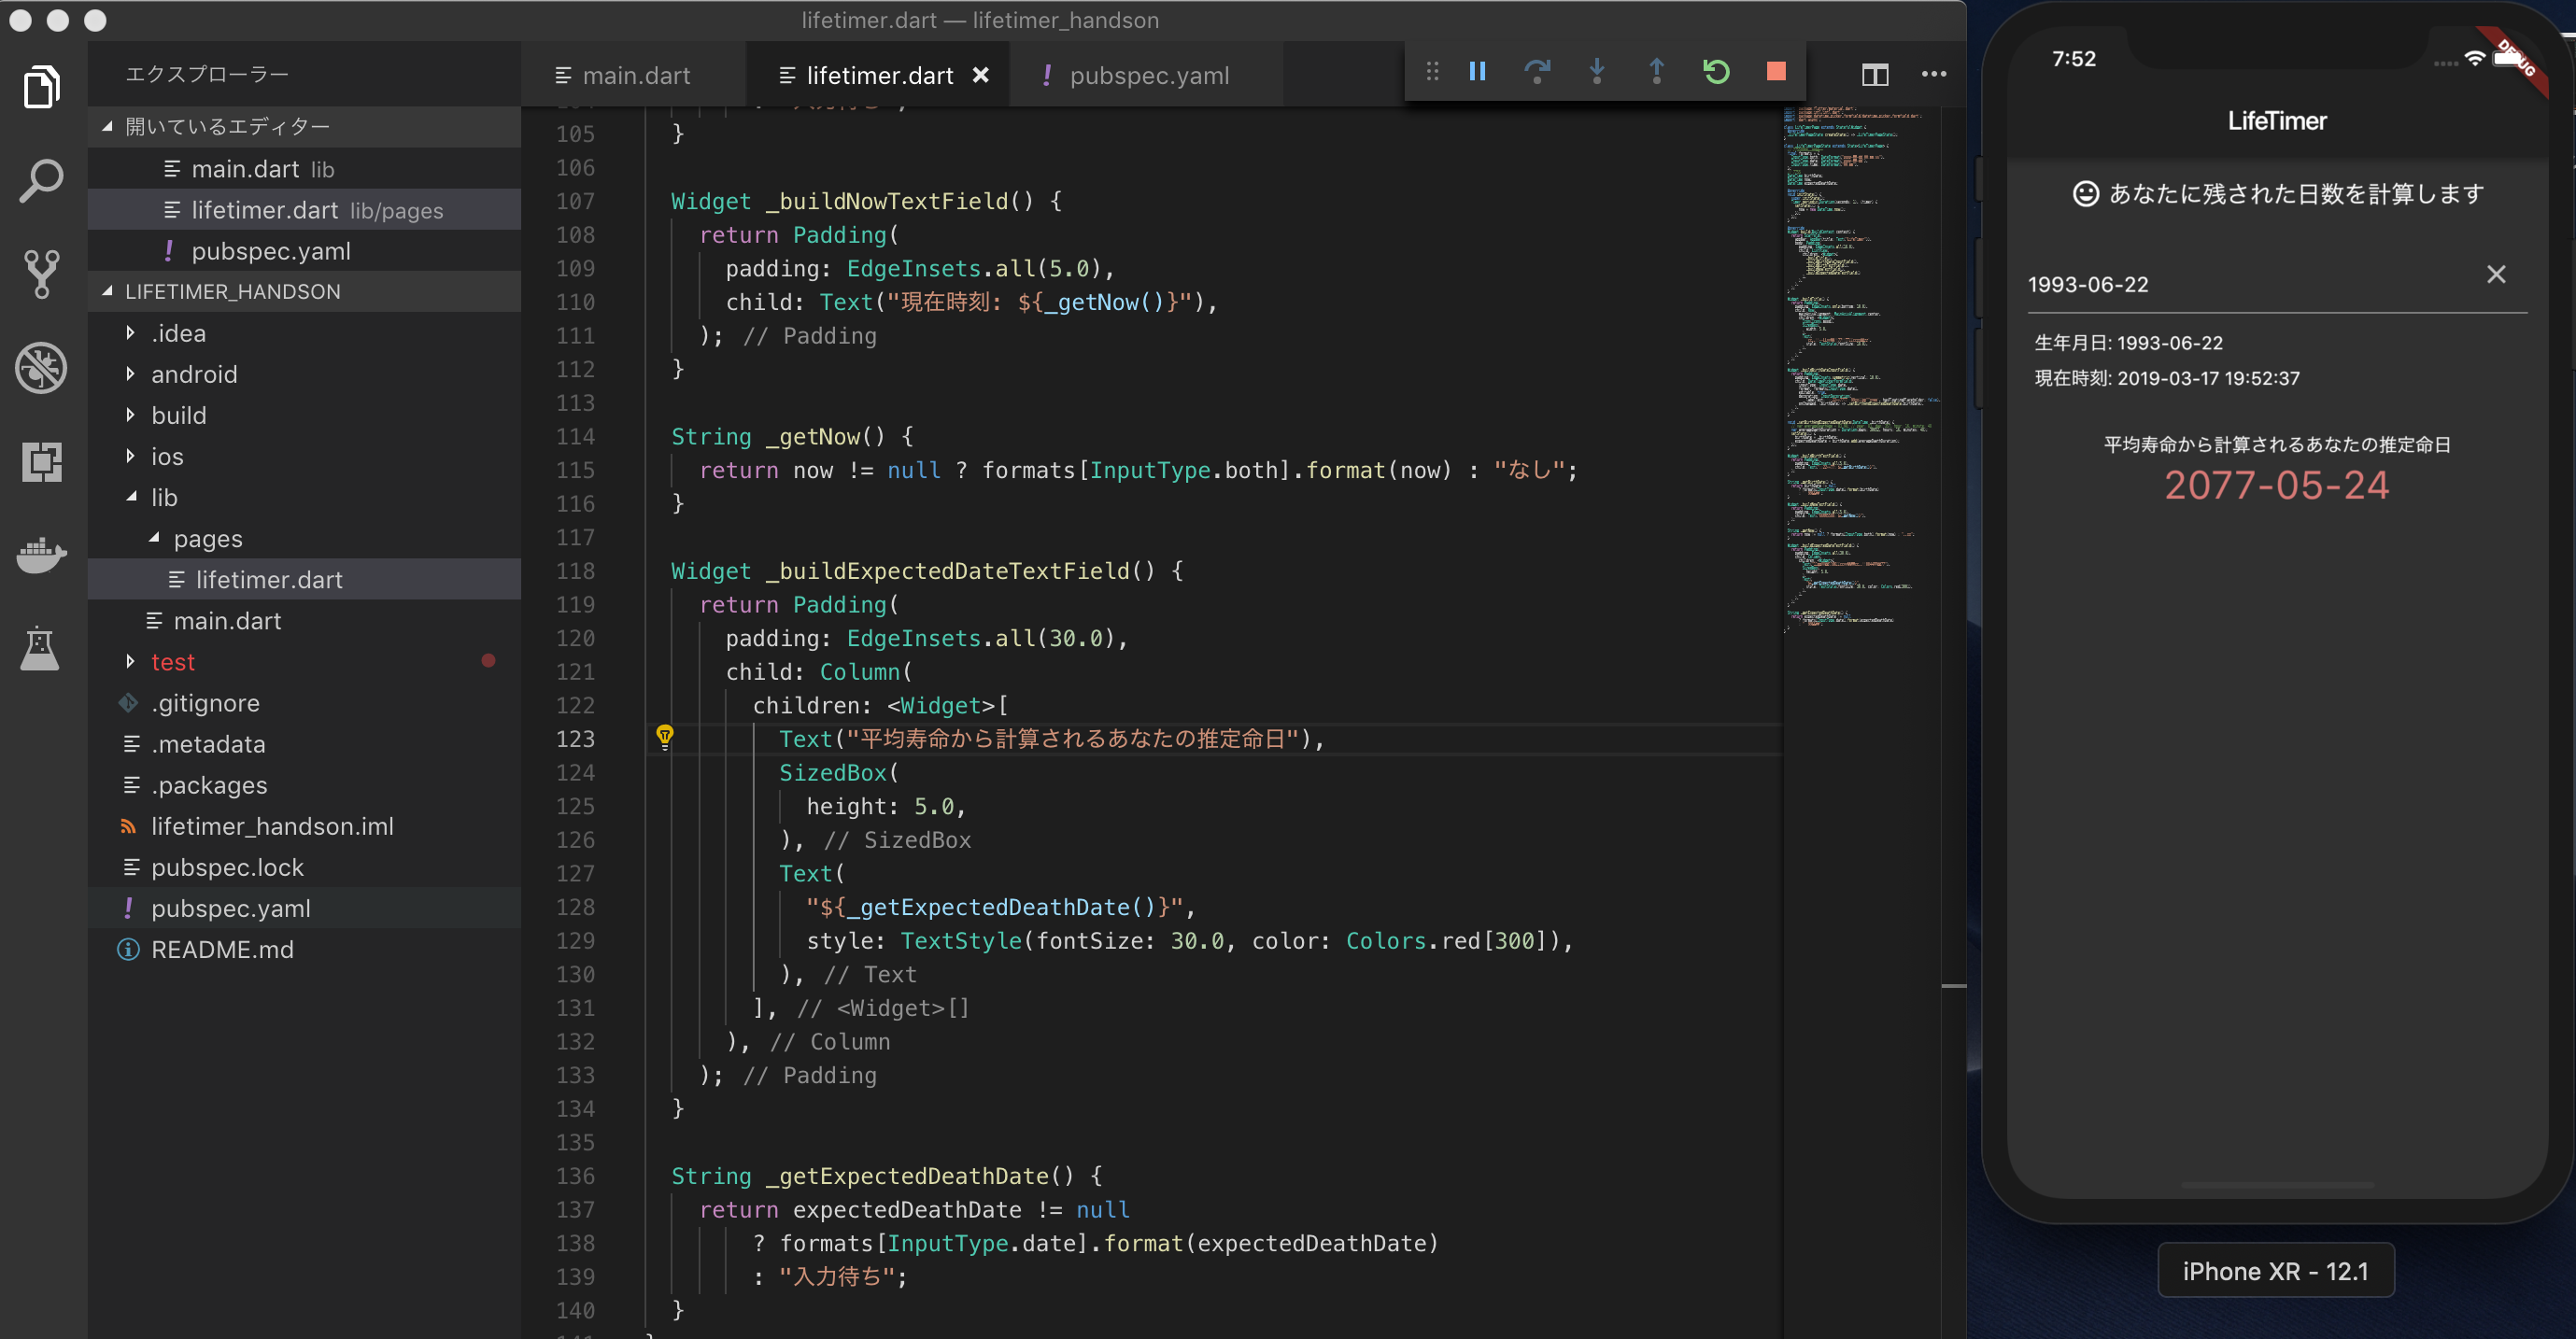This screenshot has height=1339, width=2576.
Task: Stop debugging with the red square
Action: (x=1776, y=71)
